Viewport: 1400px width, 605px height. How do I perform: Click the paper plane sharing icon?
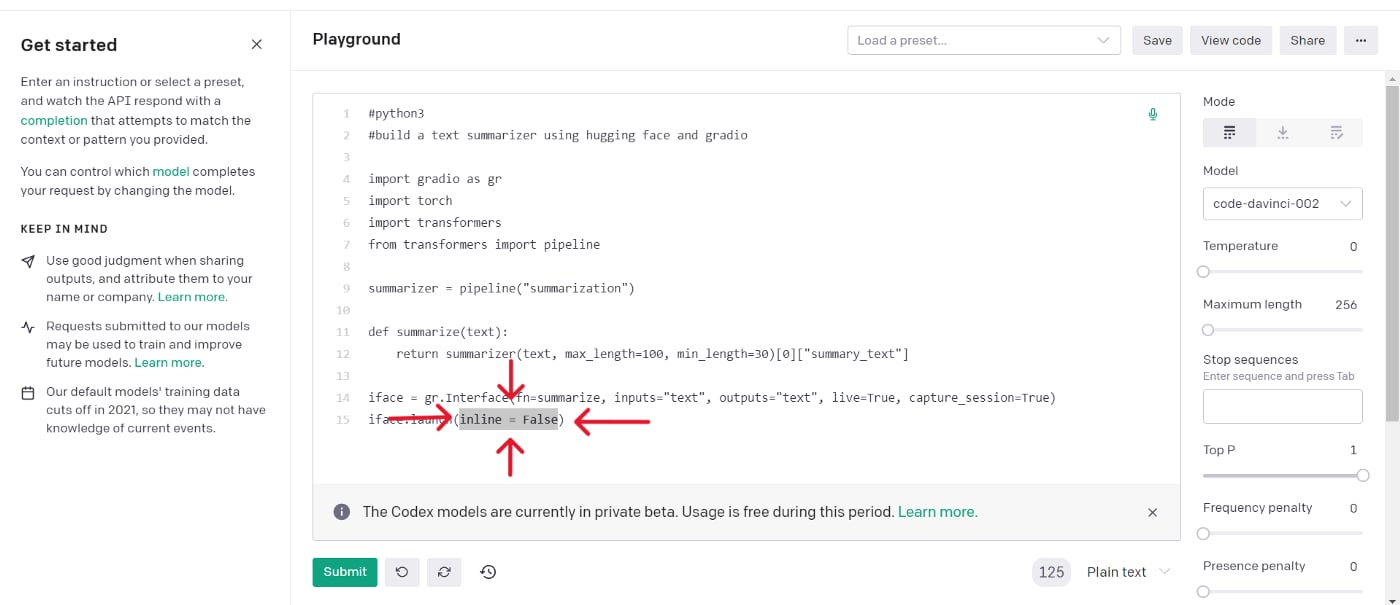(x=28, y=261)
